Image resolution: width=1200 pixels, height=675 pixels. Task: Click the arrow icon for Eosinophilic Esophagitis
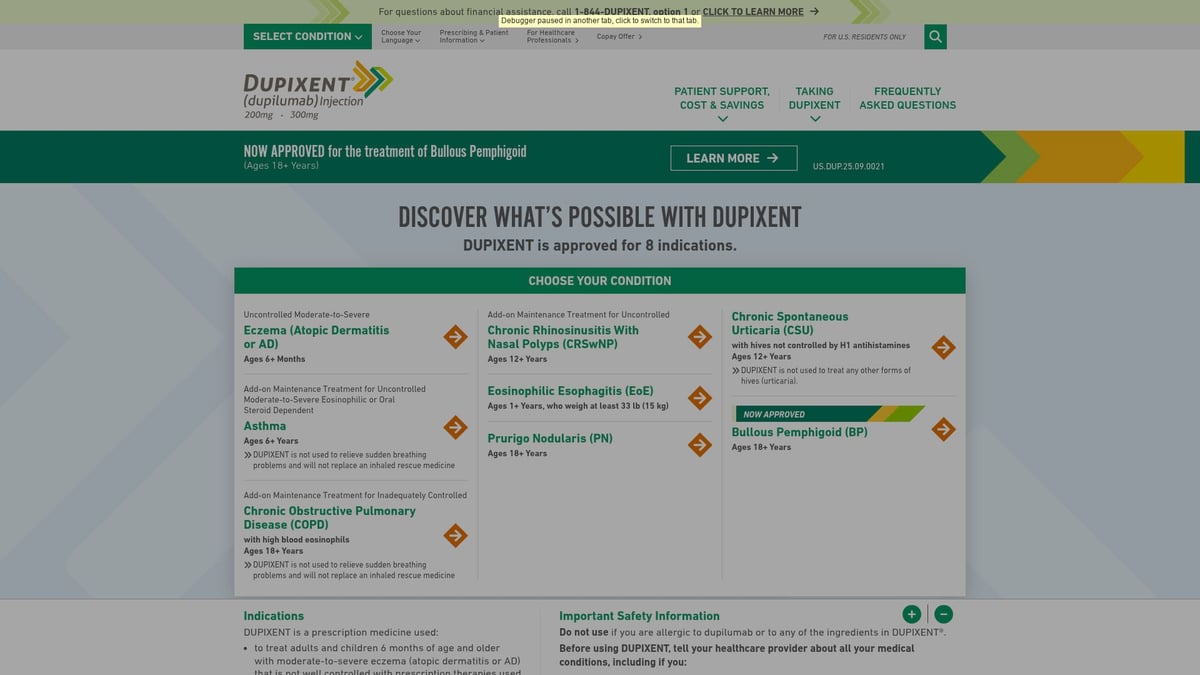(700, 398)
